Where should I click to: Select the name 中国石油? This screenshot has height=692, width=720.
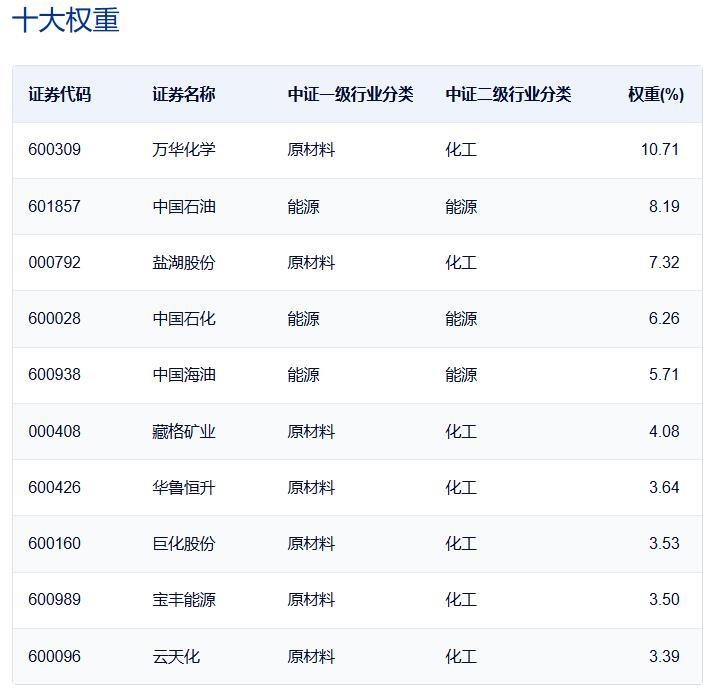pos(184,206)
